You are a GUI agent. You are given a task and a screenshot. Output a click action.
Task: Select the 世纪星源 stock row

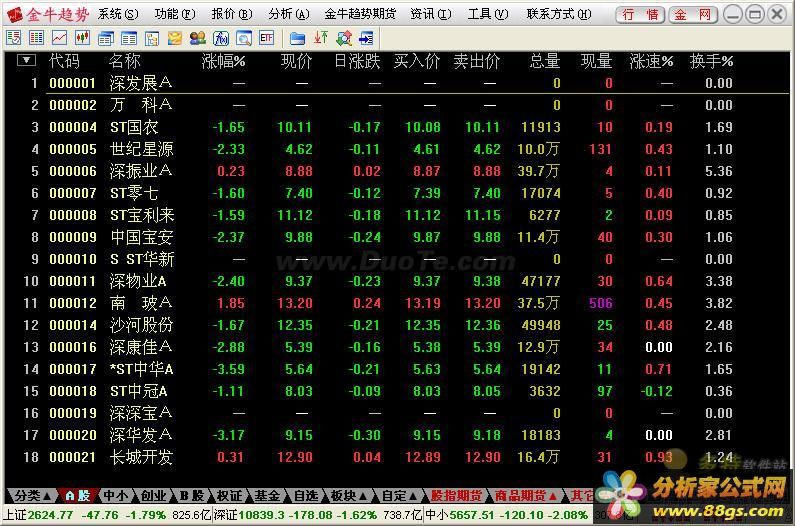click(396, 149)
